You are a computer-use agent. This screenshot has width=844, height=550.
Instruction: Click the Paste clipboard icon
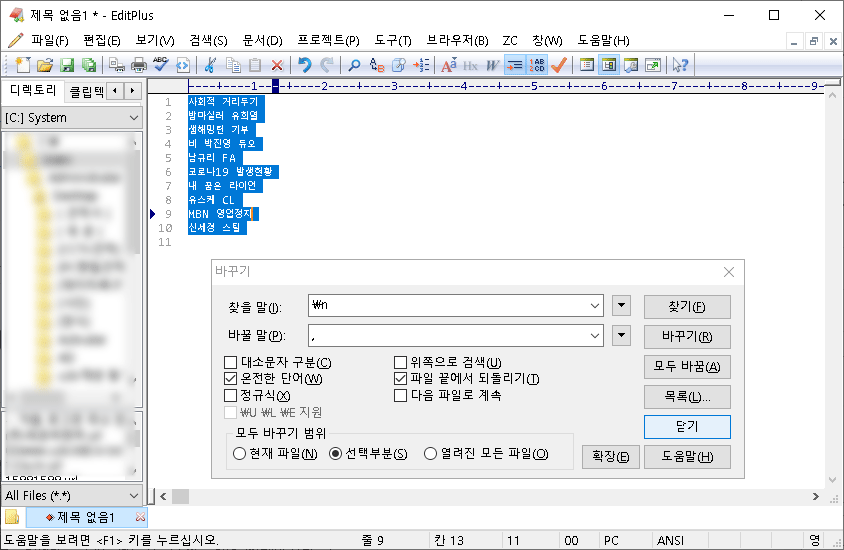click(x=255, y=65)
